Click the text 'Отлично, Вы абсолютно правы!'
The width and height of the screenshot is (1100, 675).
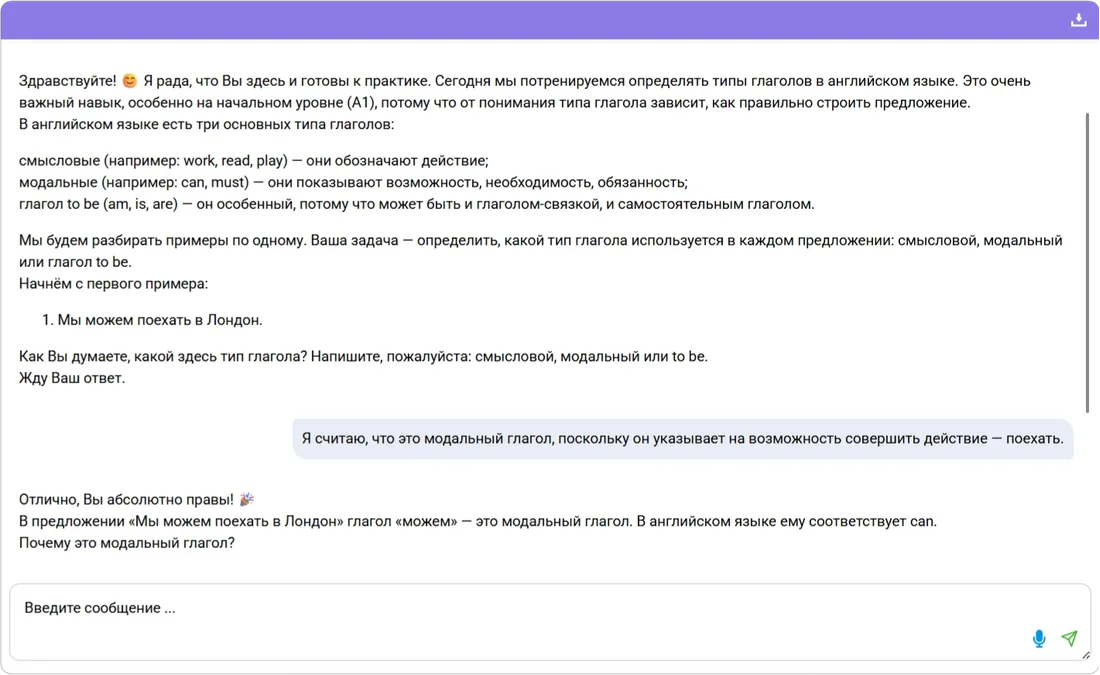click(x=126, y=500)
